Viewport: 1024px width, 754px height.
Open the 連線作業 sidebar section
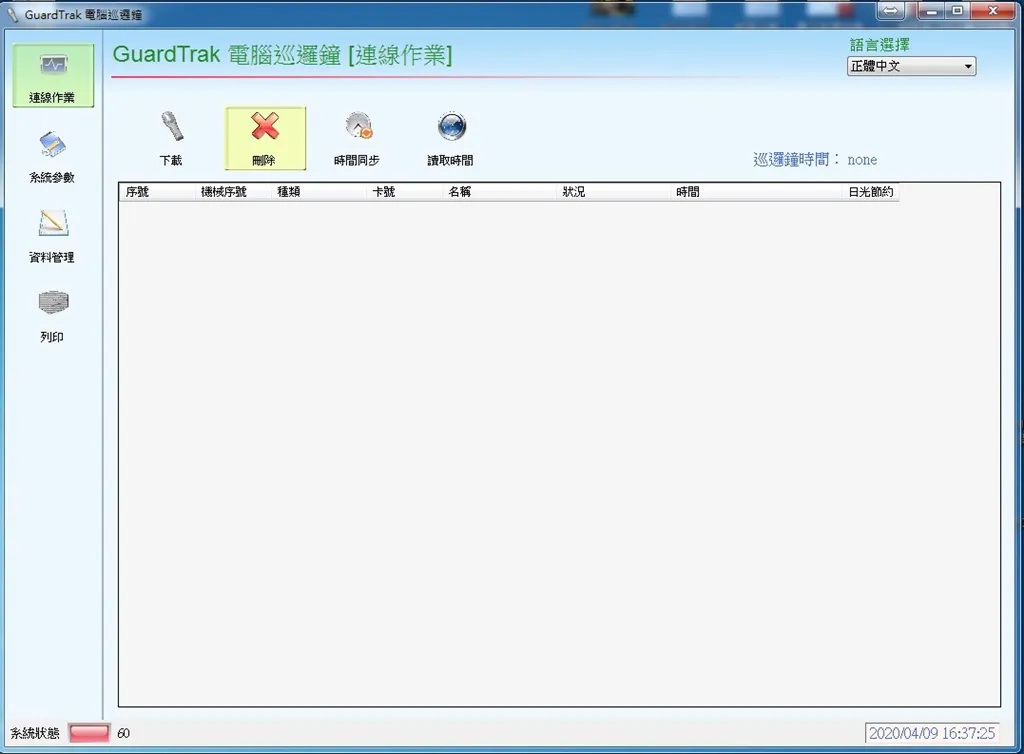pyautogui.click(x=53, y=76)
